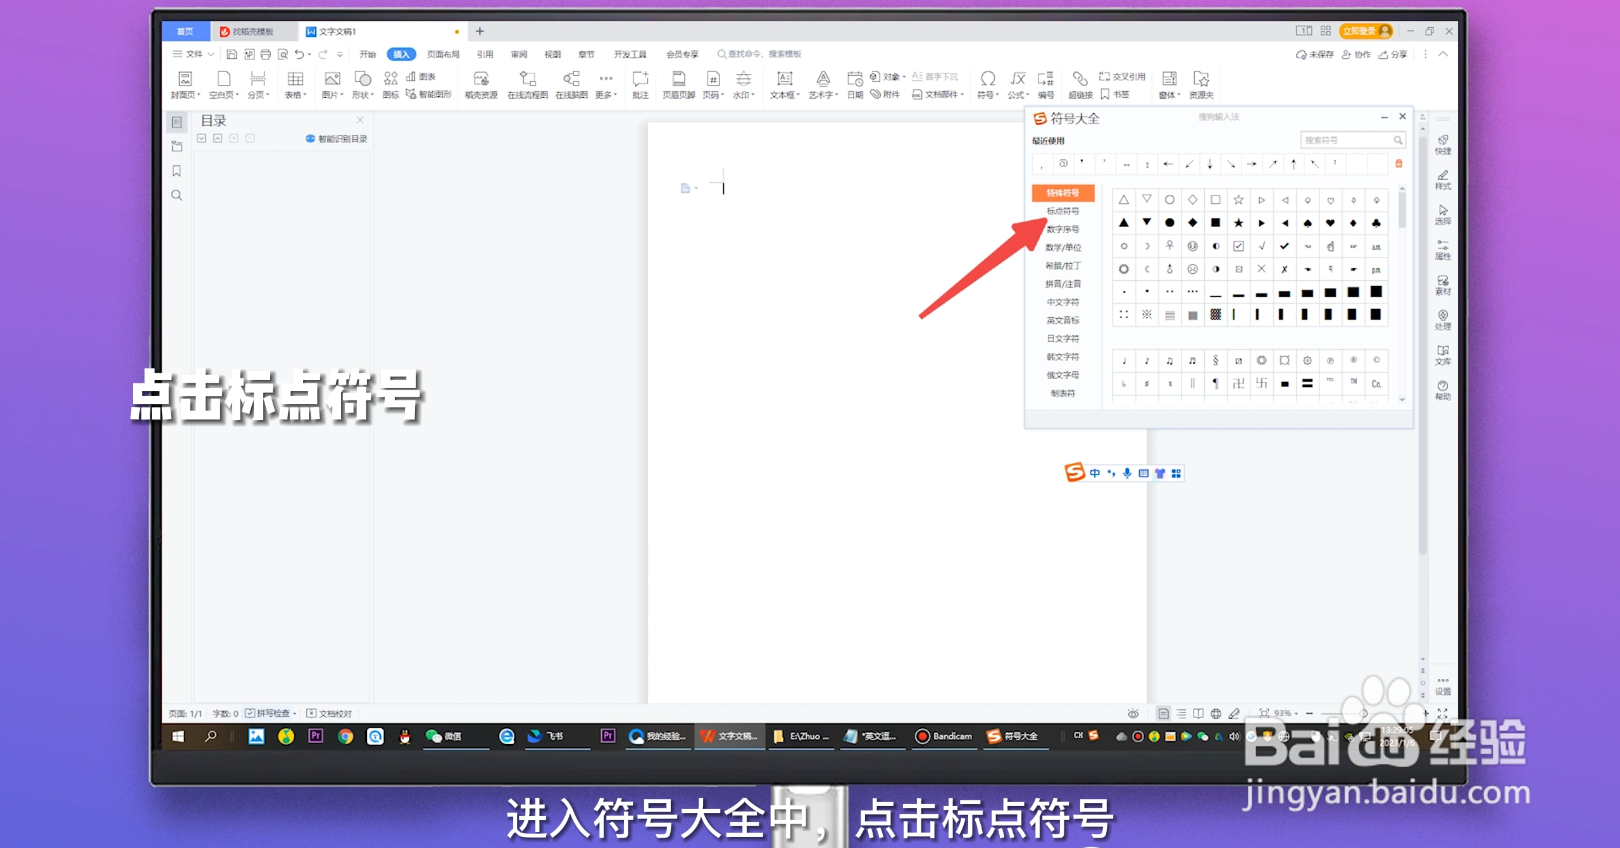1620x848 pixels.
Task: Open online flowchart (在线流程图)
Action: (x=527, y=85)
